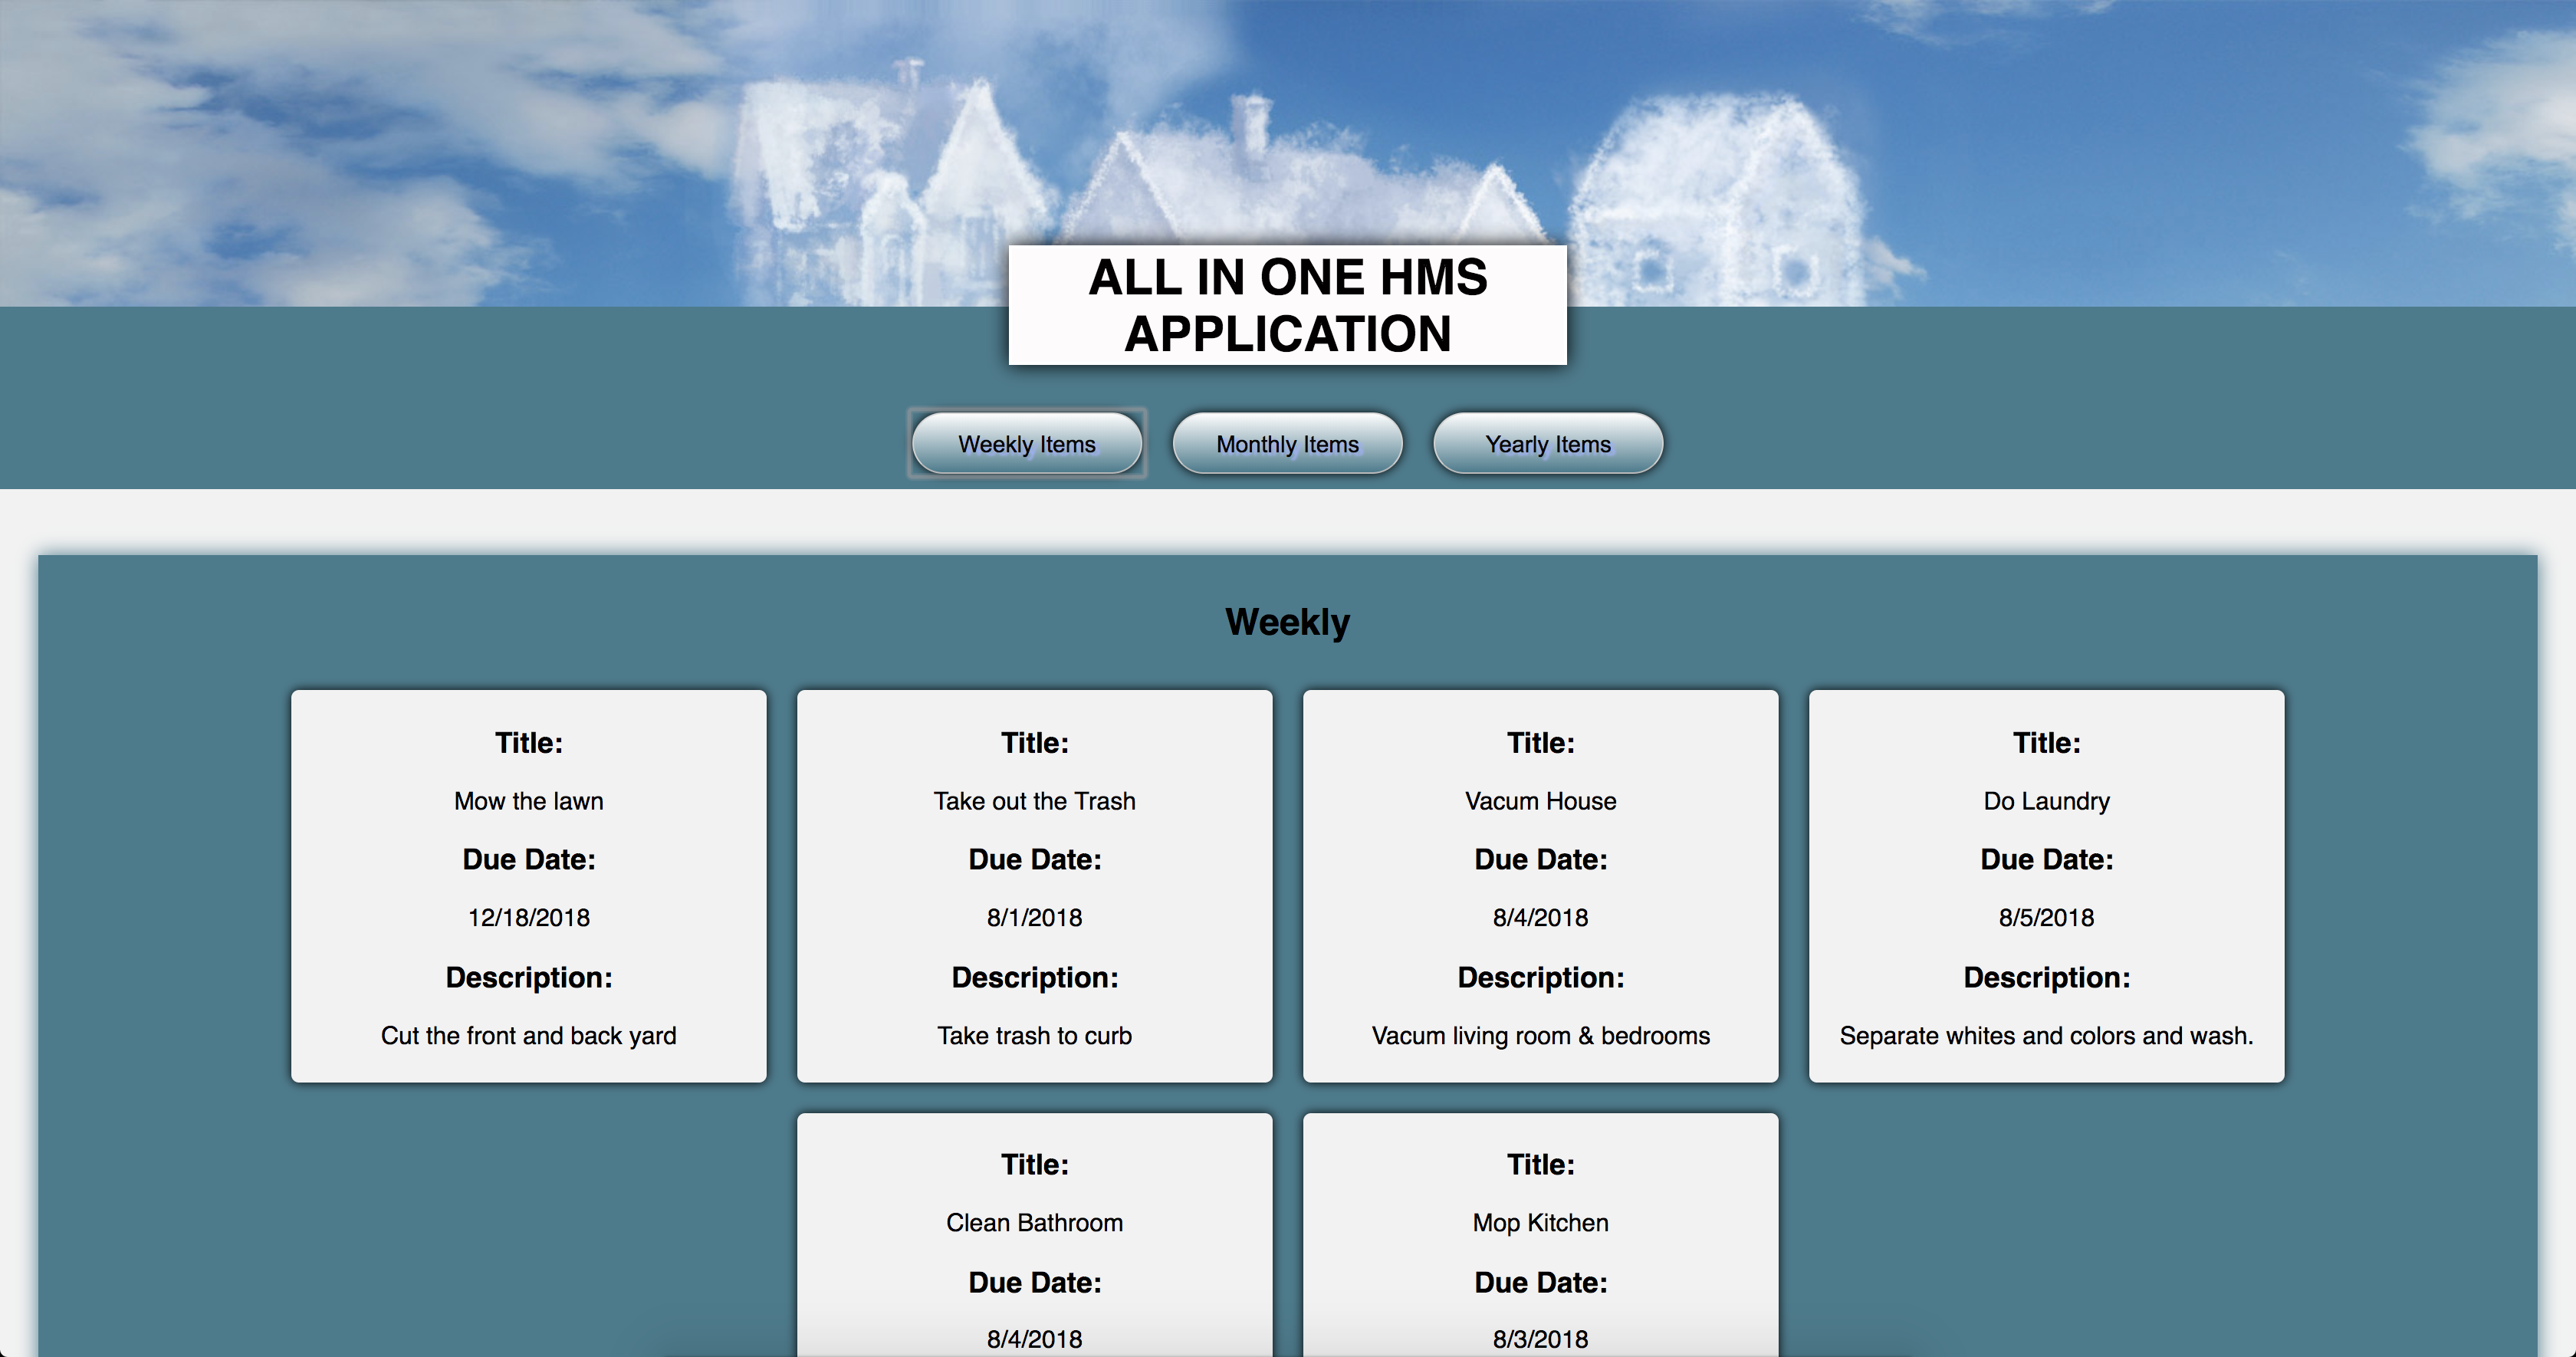Viewport: 2576px width, 1357px height.
Task: Select the Vacum House task title
Action: coord(1540,801)
